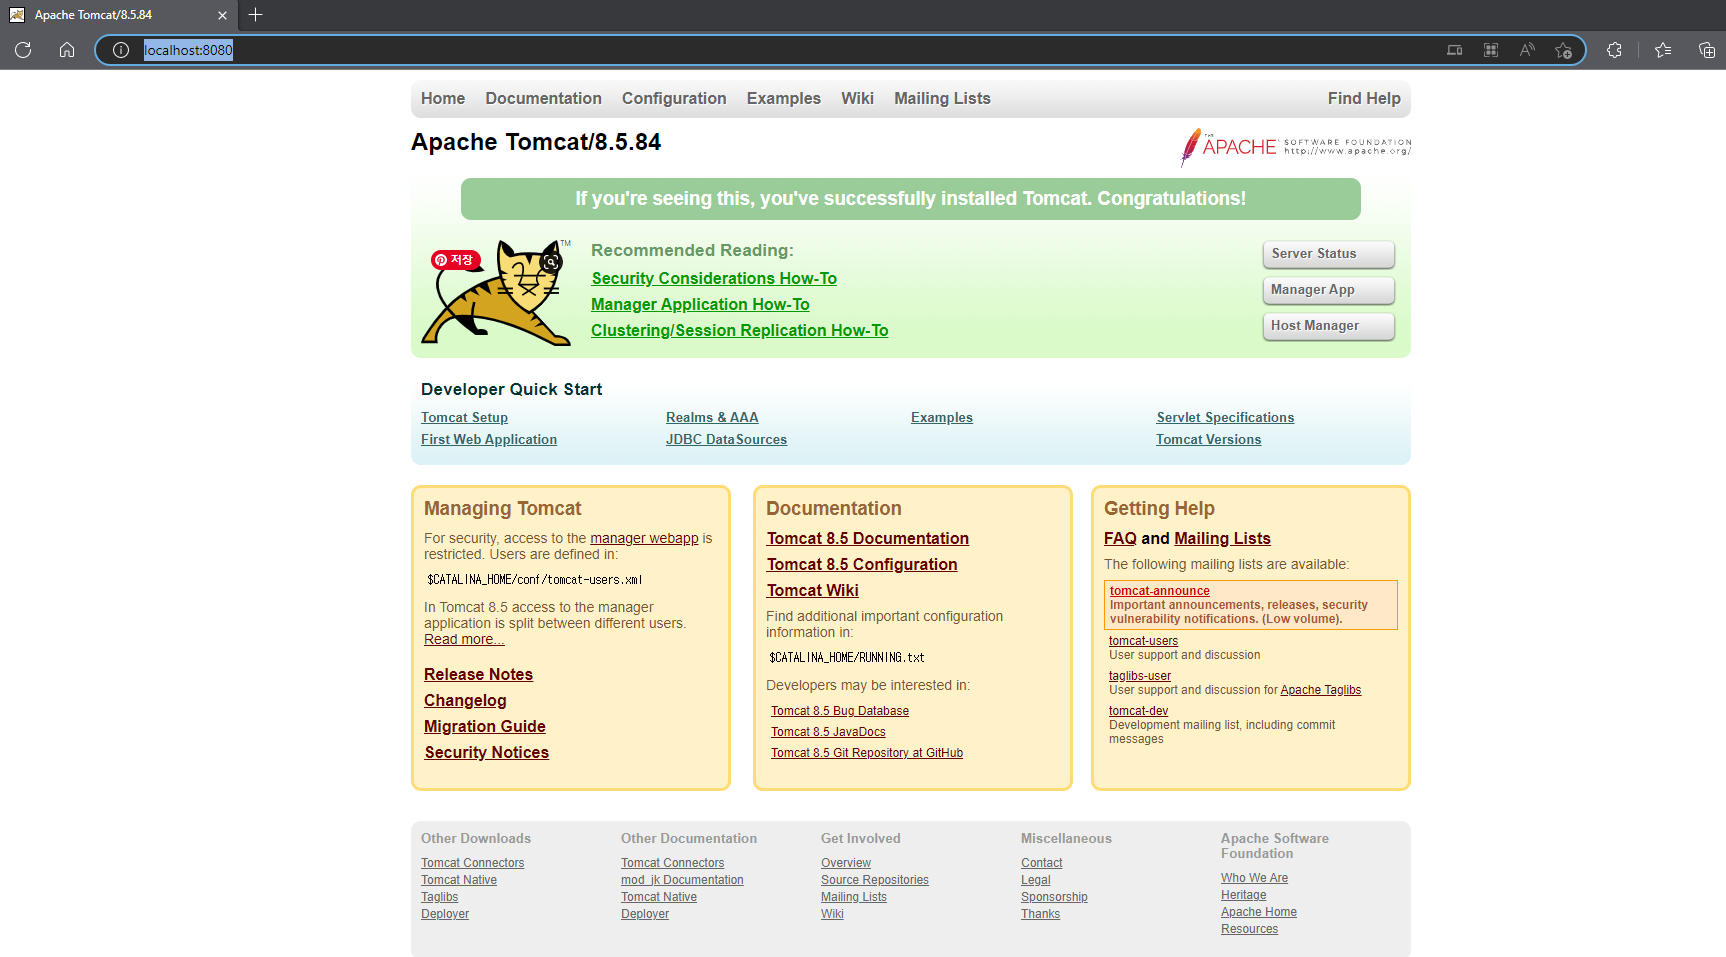Screen dimensions: 1726x957
Task: Open the Who We Are link
Action: (x=1254, y=878)
